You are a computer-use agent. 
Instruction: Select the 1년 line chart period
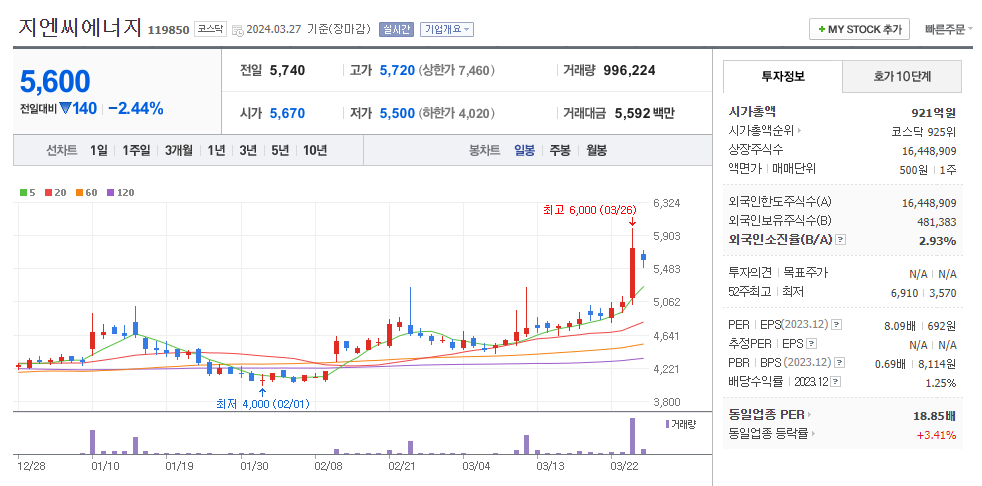[216, 150]
